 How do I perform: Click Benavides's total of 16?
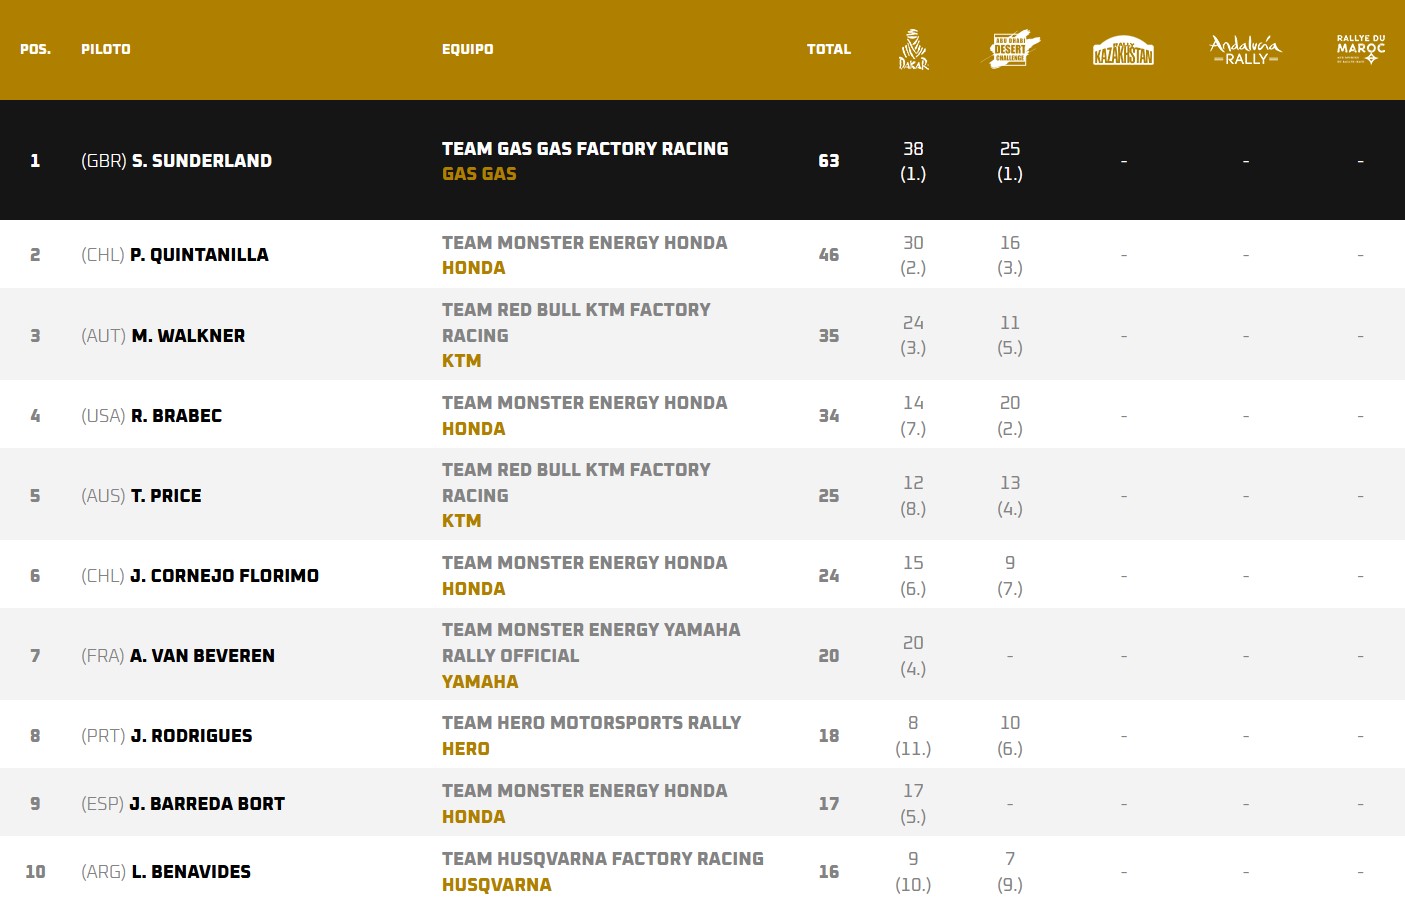click(829, 871)
